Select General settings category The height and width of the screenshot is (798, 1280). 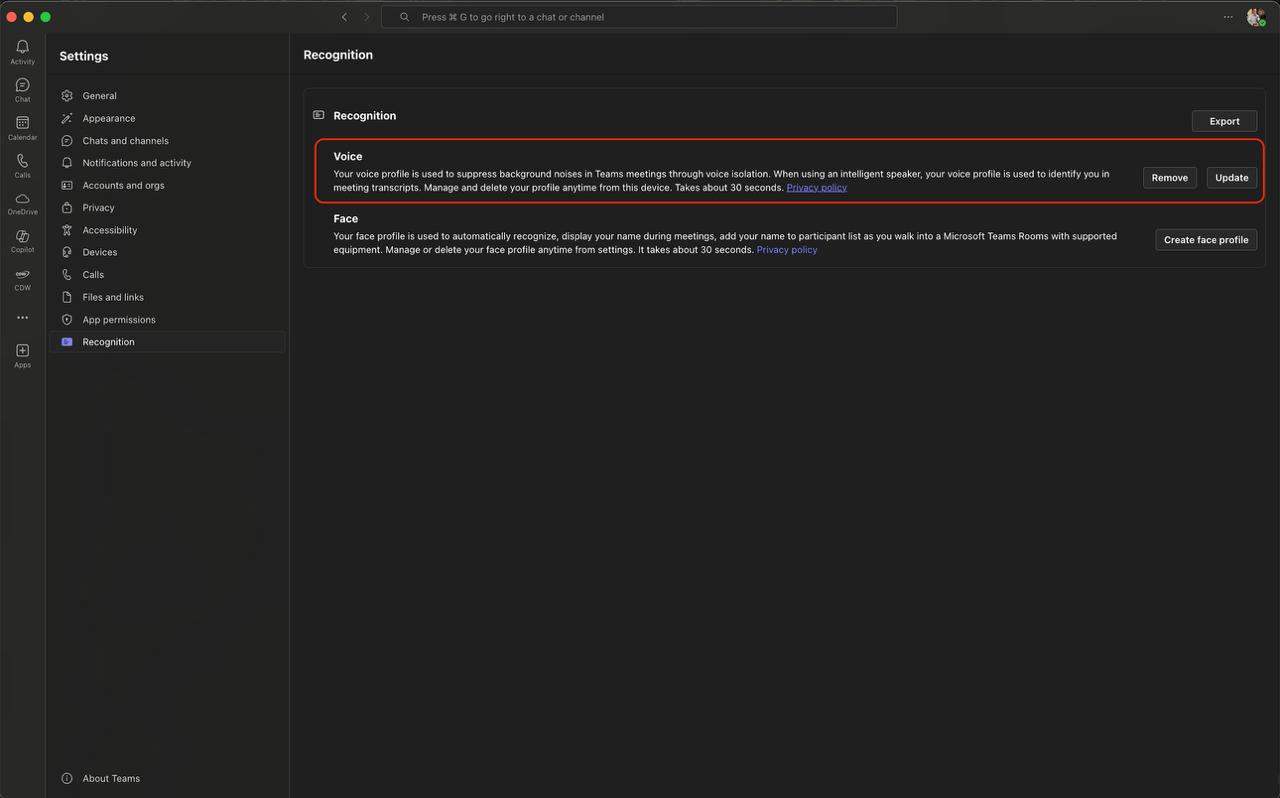[99, 96]
